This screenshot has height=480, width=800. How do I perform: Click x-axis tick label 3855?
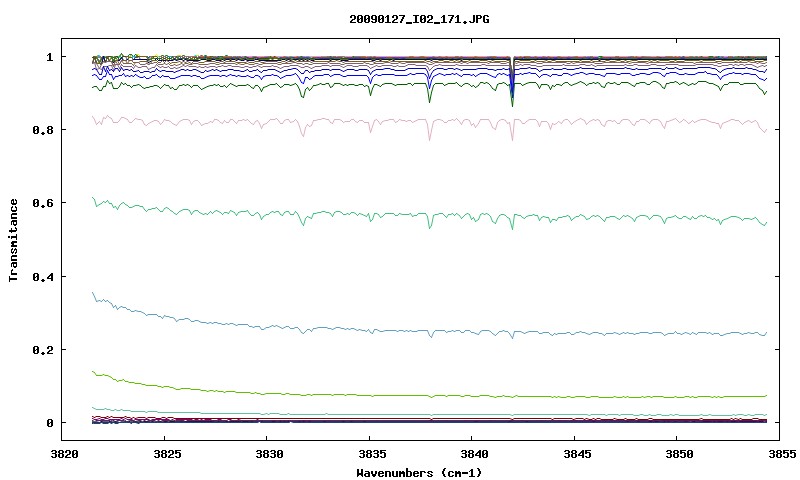pos(782,454)
